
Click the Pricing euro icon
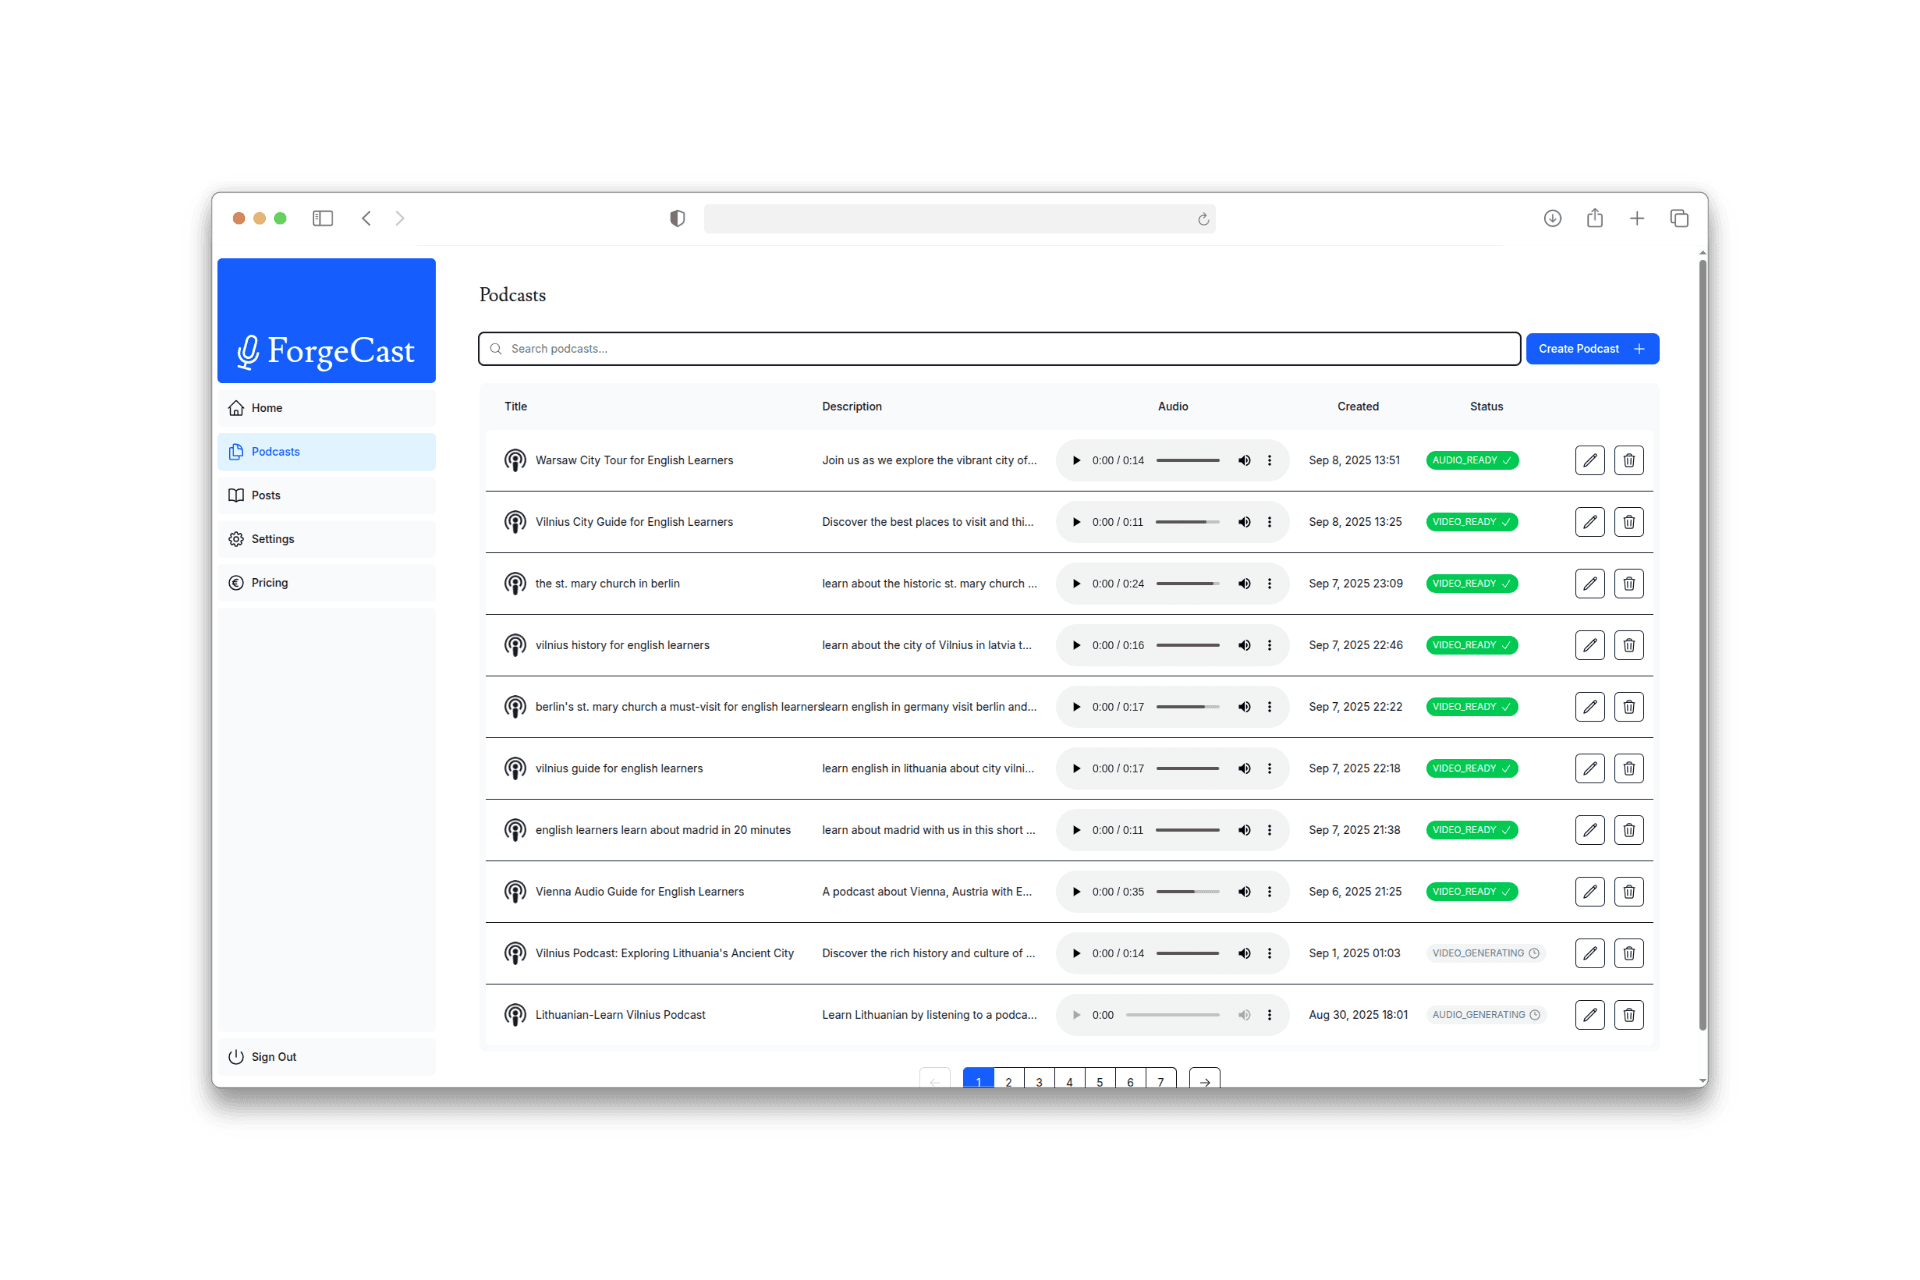pyautogui.click(x=236, y=582)
